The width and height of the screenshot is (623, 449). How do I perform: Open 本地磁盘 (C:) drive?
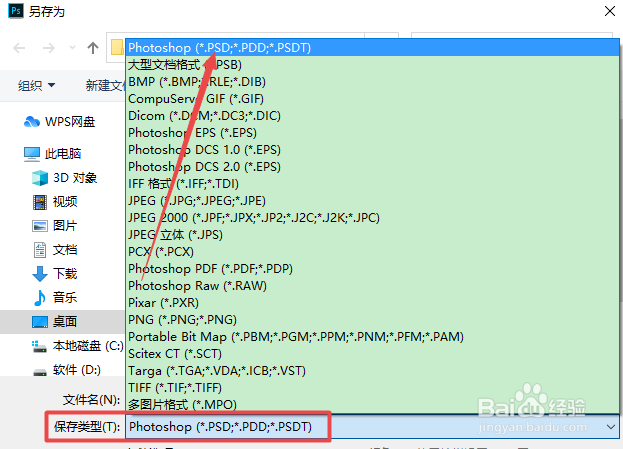click(77, 346)
